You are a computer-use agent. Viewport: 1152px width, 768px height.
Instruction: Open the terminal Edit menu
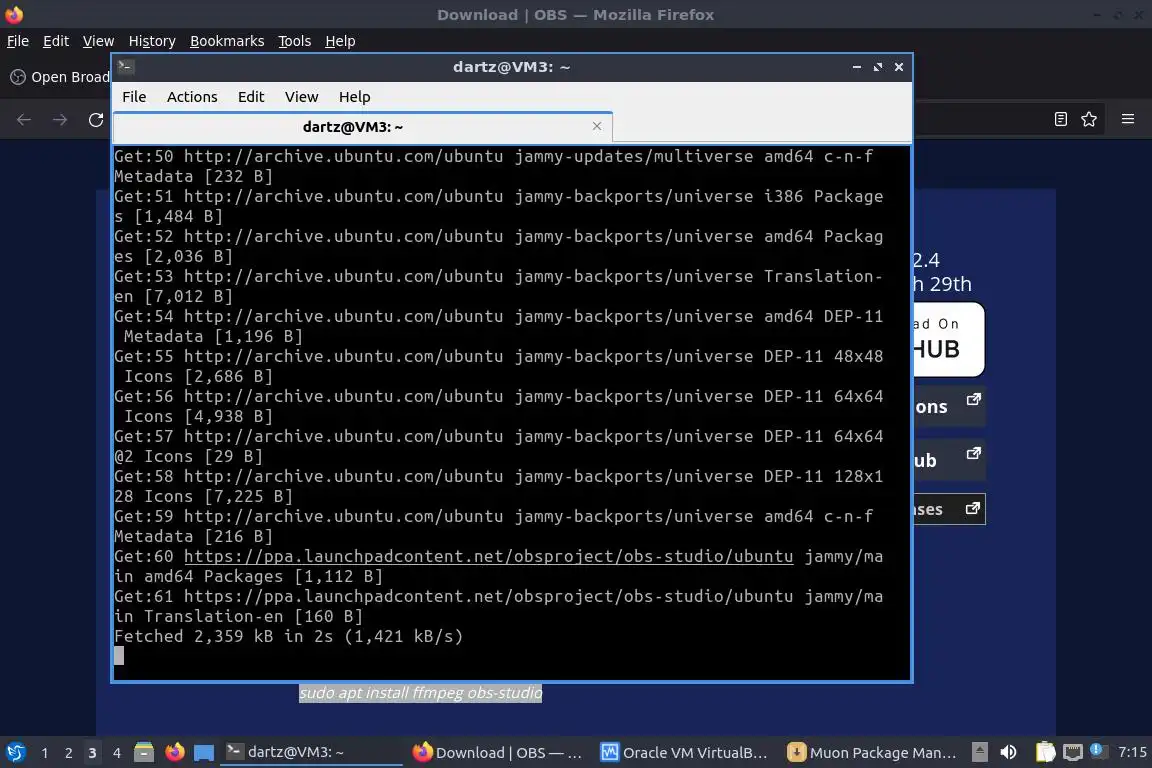251,97
